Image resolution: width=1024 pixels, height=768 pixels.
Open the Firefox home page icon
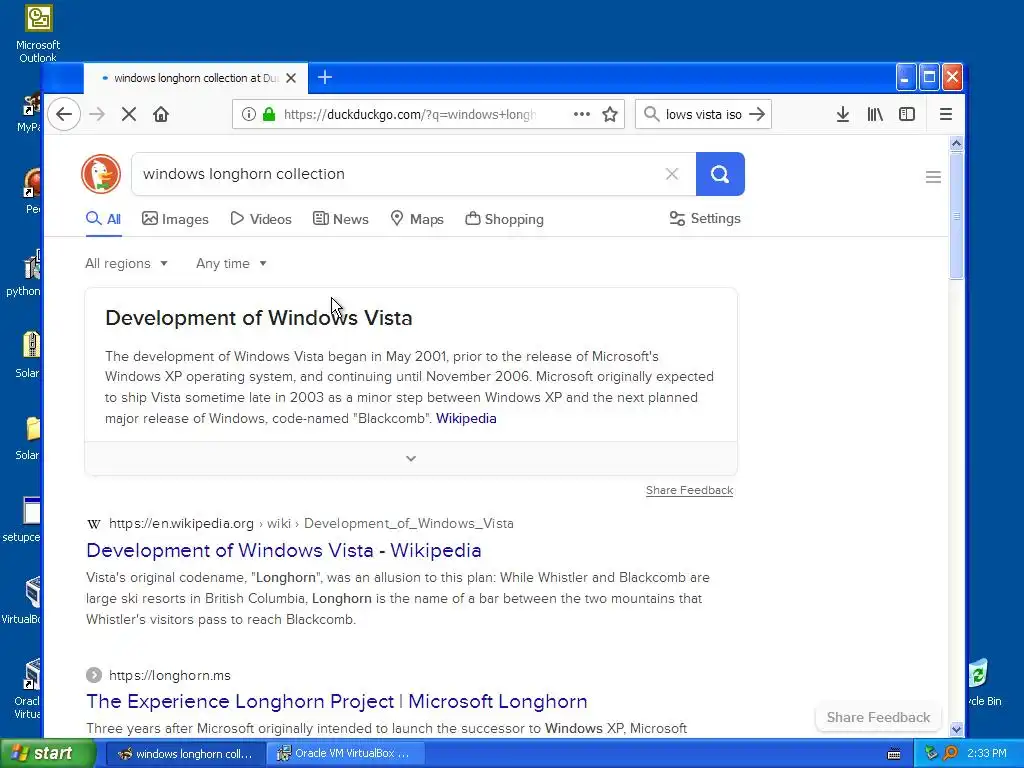[161, 114]
